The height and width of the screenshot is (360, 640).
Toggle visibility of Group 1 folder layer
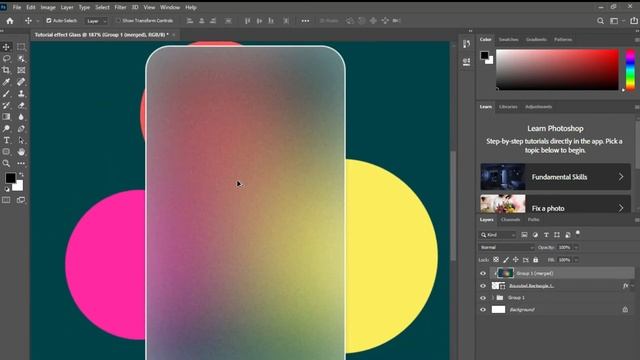(483, 298)
